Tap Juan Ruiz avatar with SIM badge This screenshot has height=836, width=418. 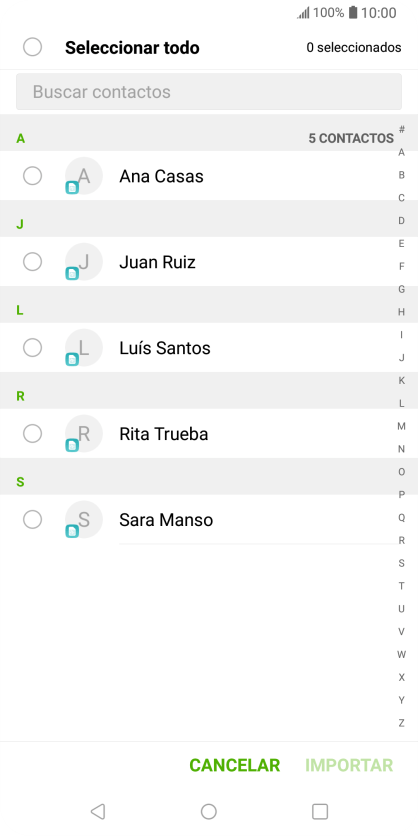[x=84, y=262]
